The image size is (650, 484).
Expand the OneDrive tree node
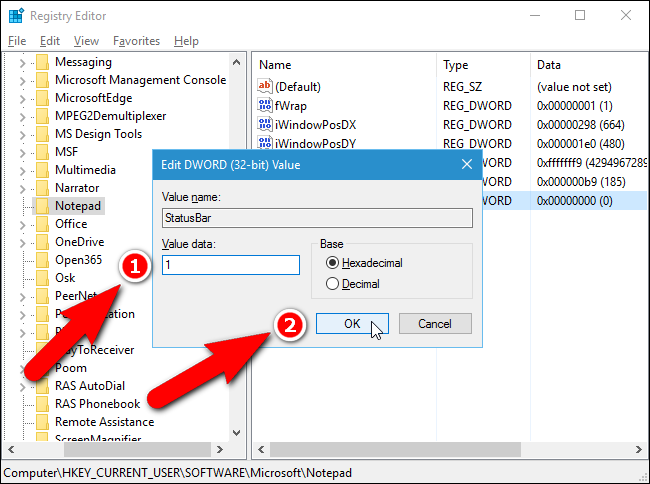click(22, 243)
